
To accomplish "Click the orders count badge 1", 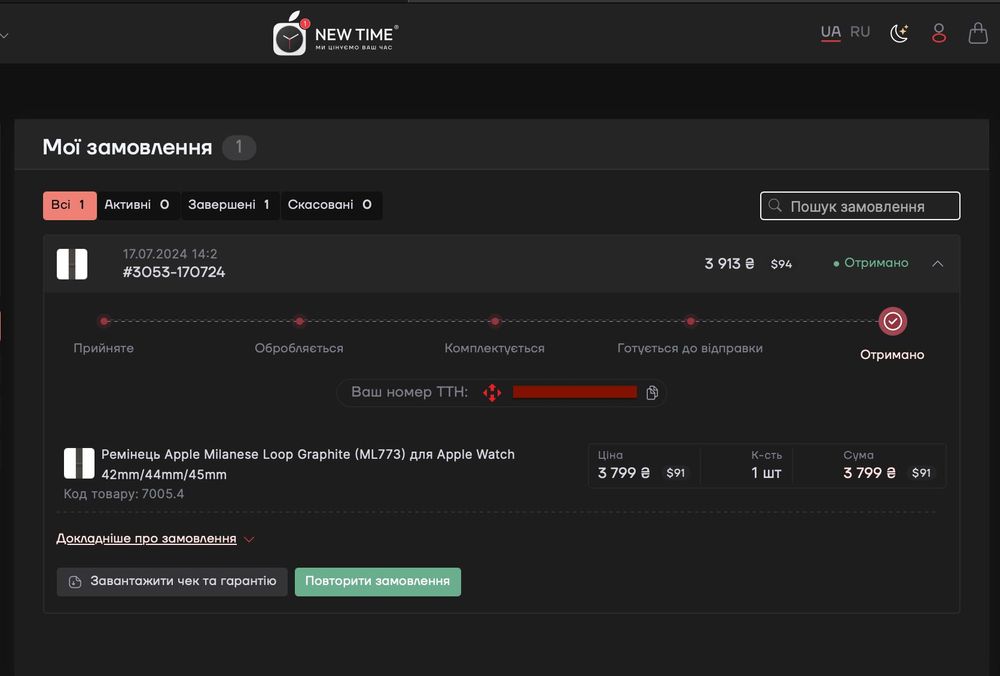I will tap(239, 147).
